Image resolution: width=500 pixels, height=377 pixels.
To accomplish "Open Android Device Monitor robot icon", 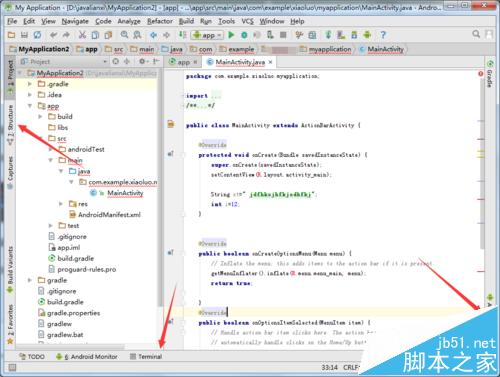I will 367,35.
